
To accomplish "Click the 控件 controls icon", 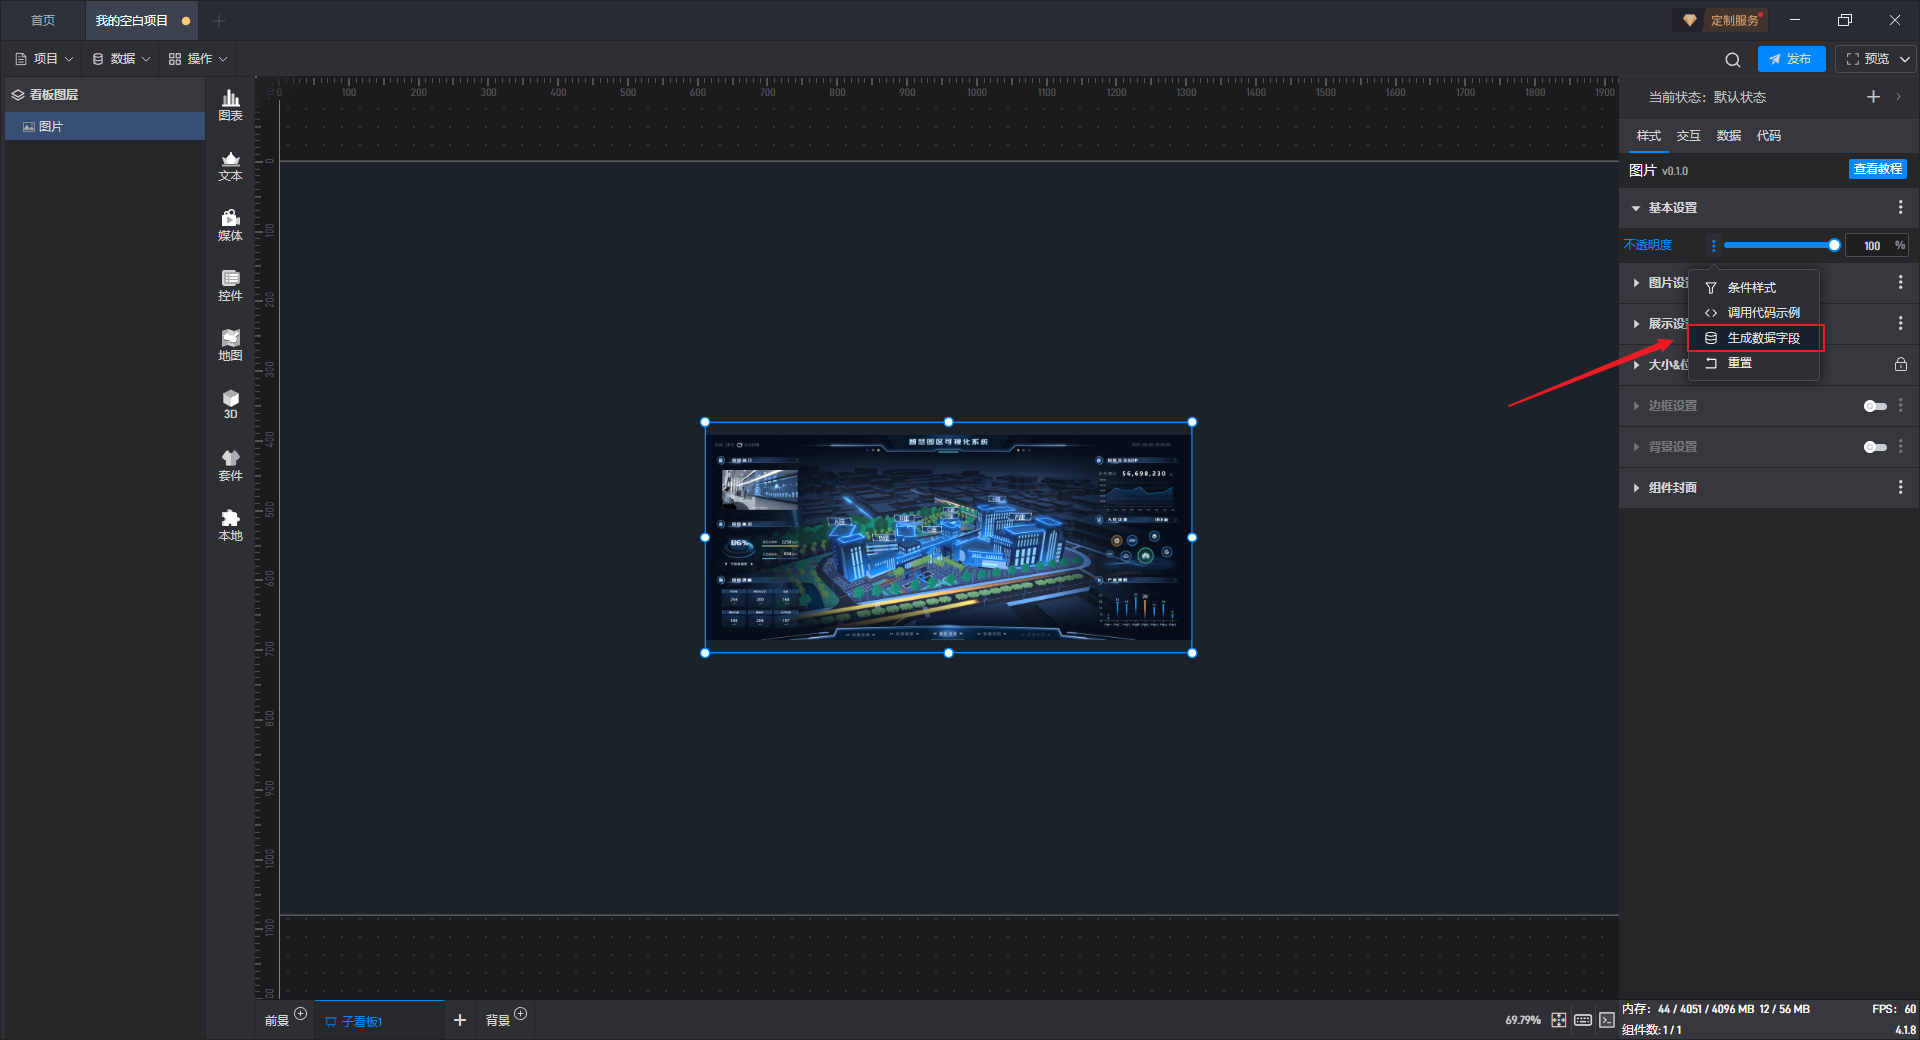I will click(x=230, y=285).
